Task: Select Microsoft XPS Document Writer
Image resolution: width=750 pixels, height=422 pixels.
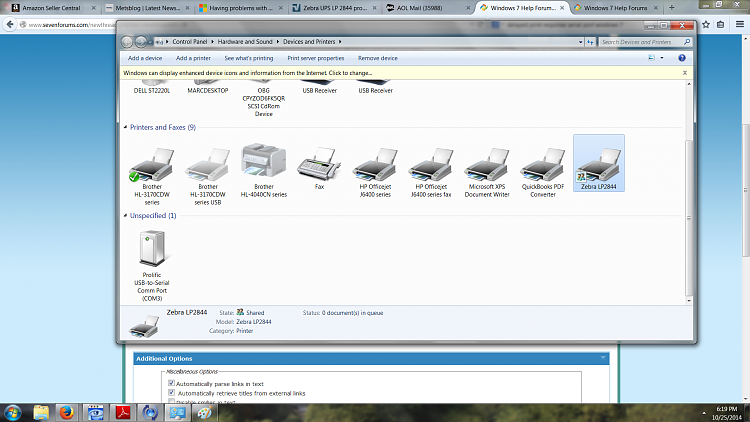Action: coord(487,172)
